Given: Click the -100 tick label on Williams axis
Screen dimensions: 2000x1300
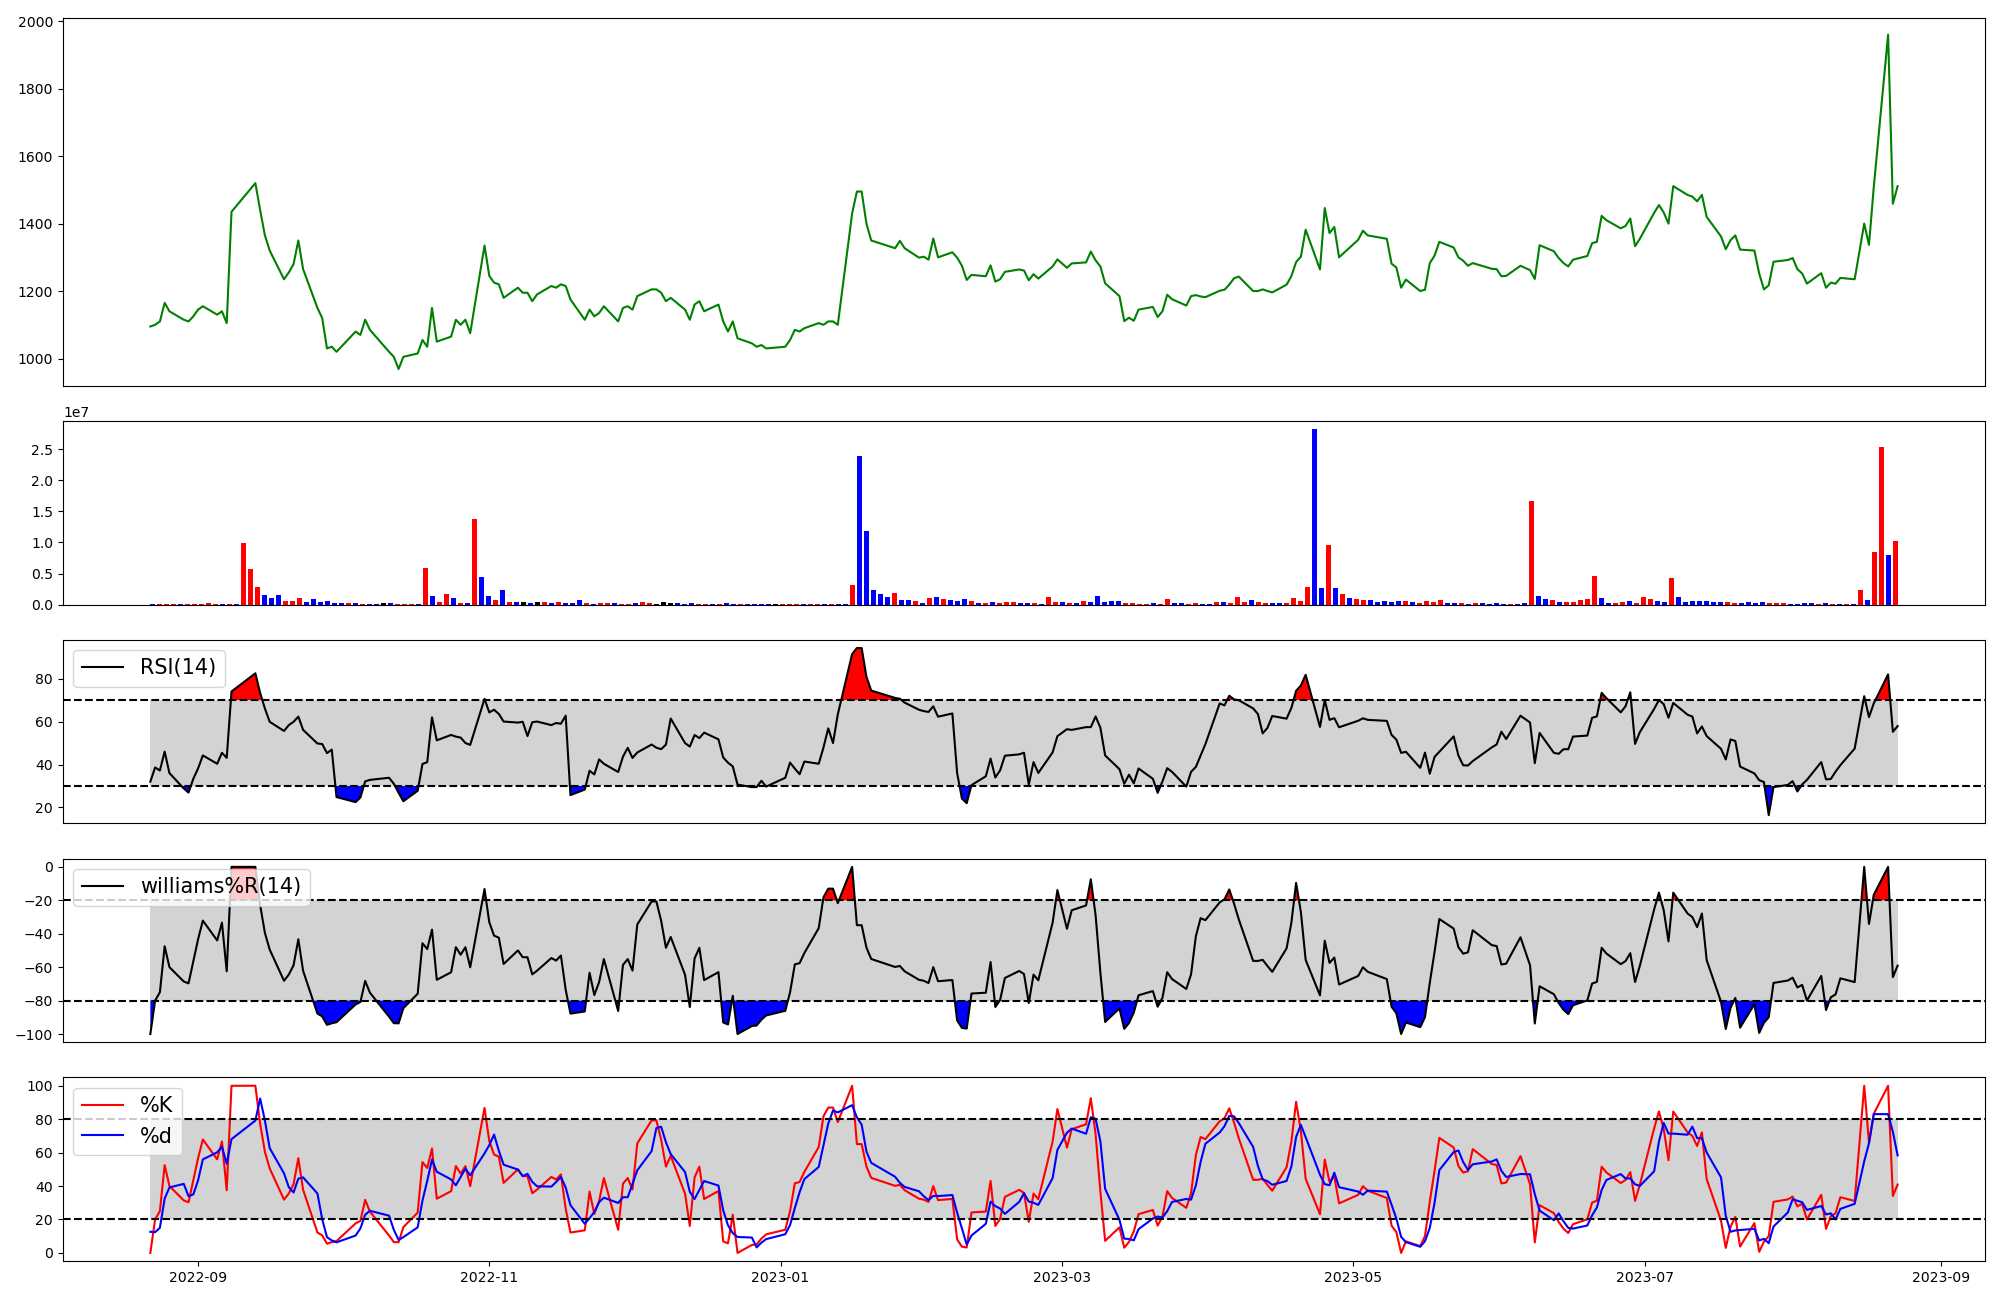Looking at the screenshot, I should [x=32, y=1034].
